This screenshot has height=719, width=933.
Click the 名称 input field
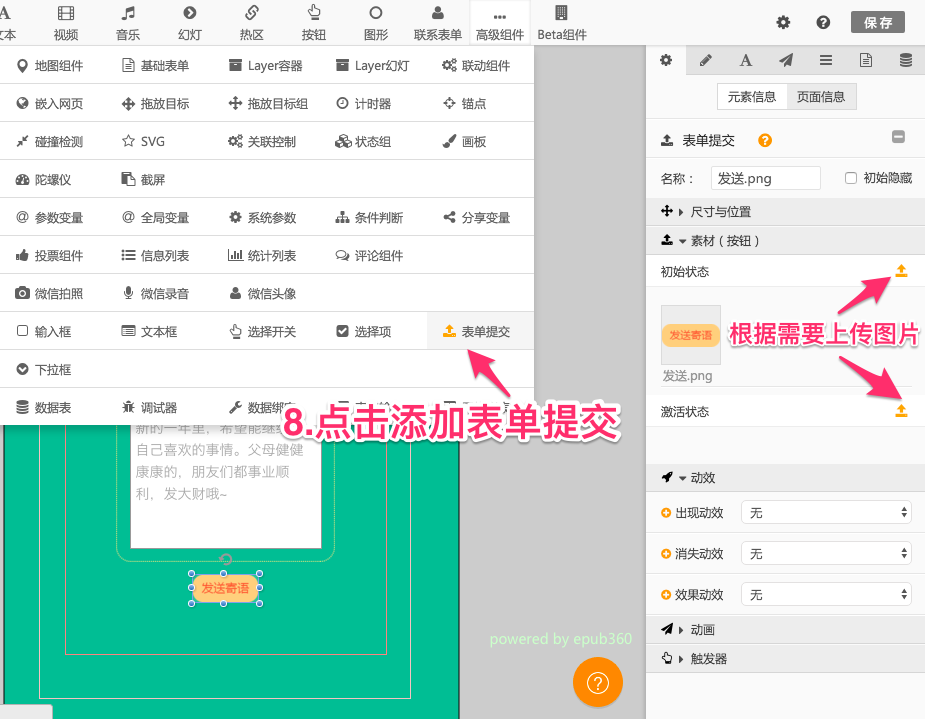(x=765, y=178)
